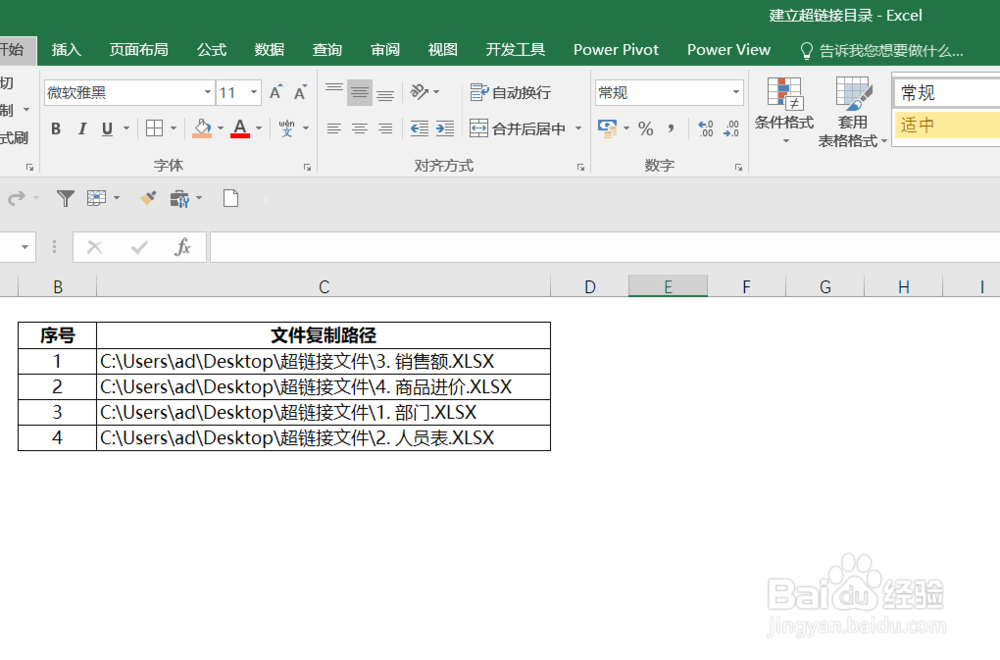Image resolution: width=1000 pixels, height=660 pixels.
Task: Click the redo arrow in quick toolbar
Action: point(17,198)
